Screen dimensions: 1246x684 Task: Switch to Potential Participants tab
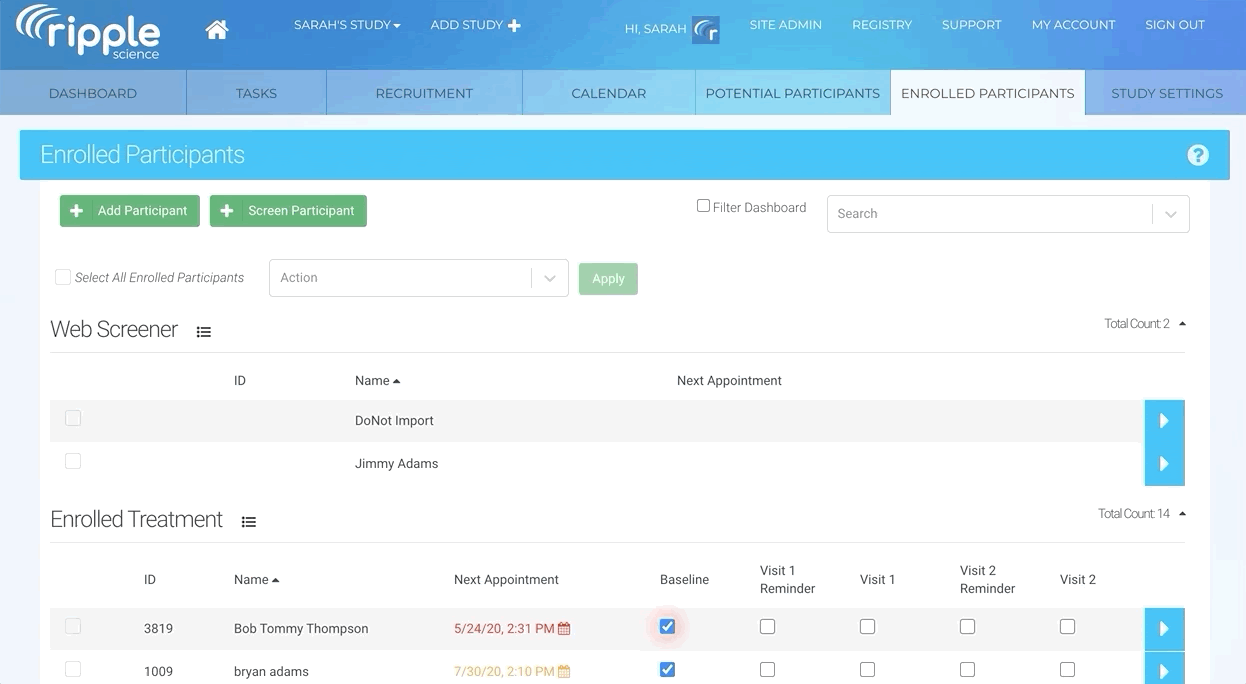792,93
